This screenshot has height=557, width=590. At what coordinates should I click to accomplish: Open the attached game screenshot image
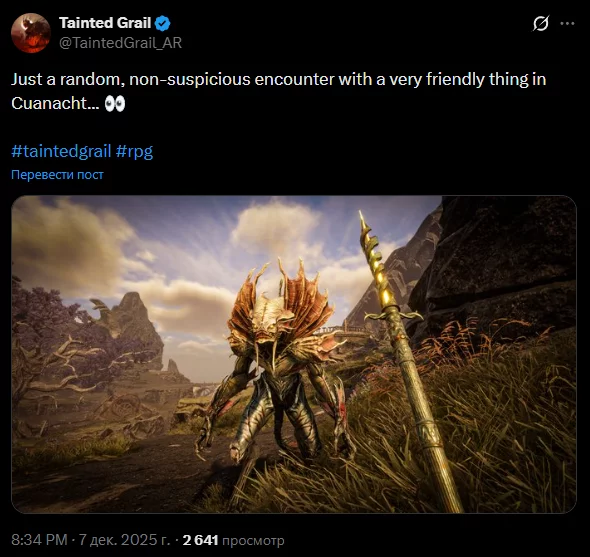(294, 354)
